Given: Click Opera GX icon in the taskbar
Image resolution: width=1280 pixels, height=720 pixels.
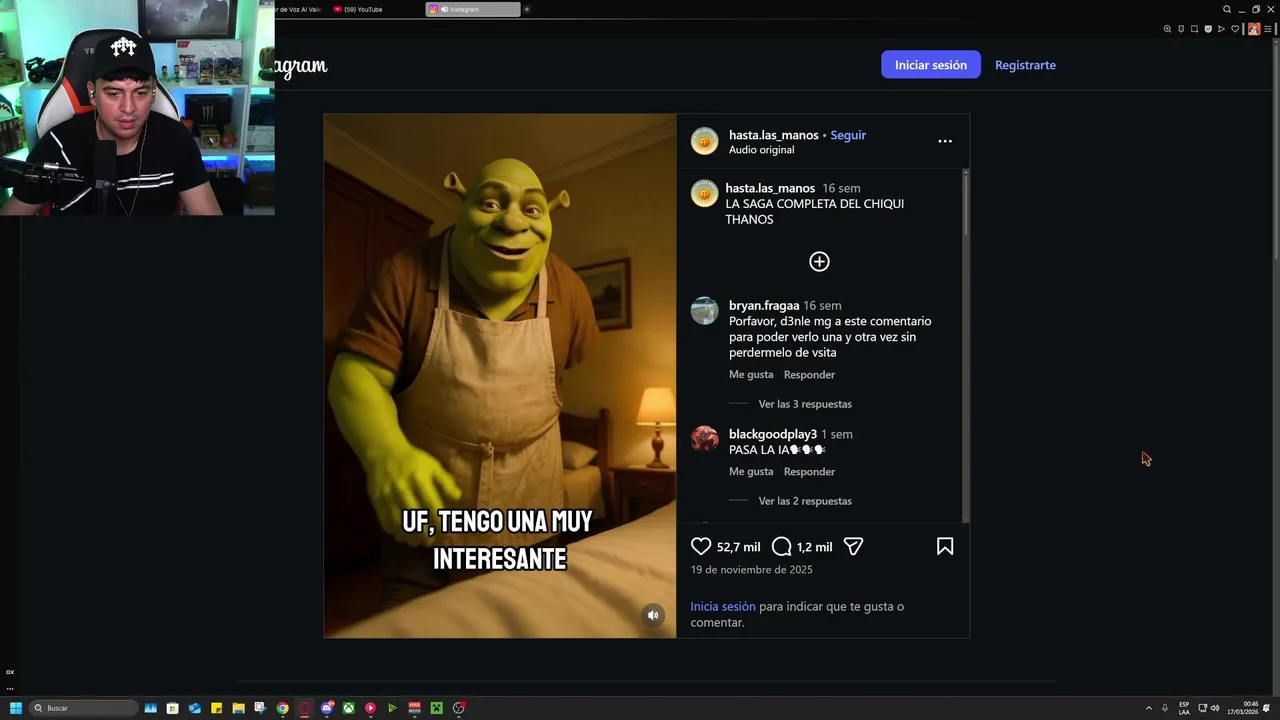Looking at the screenshot, I should click(304, 708).
